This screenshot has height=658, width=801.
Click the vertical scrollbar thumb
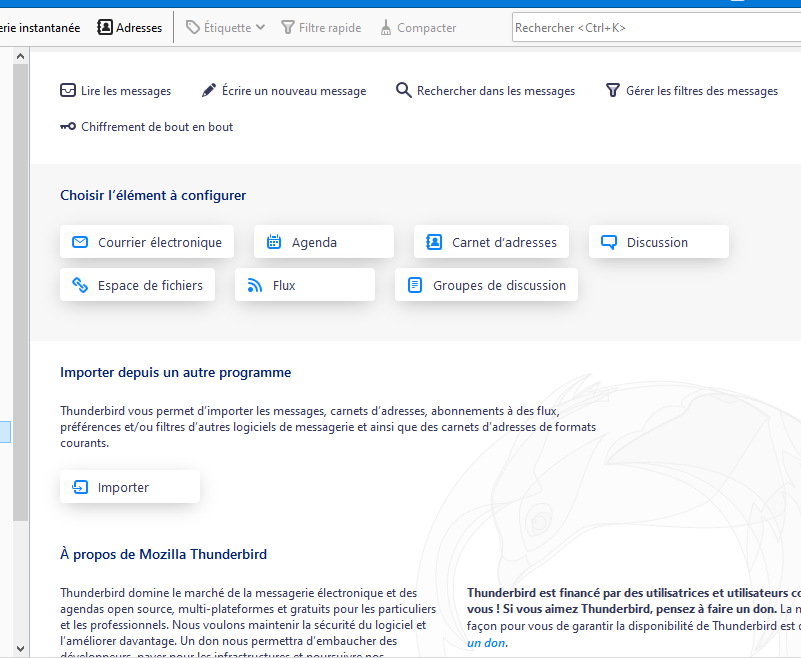coord(20,292)
